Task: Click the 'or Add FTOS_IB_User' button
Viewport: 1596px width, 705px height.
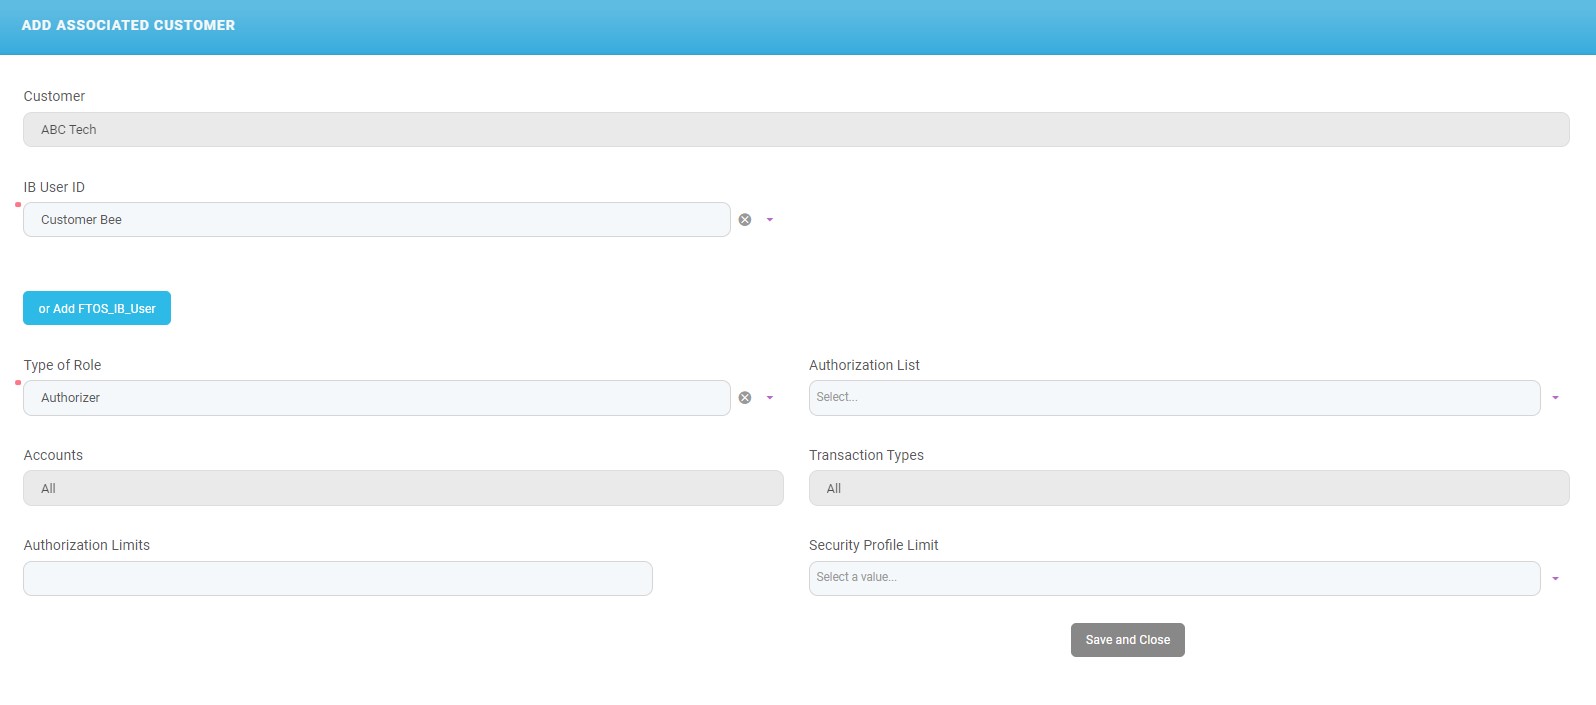Action: pos(97,308)
